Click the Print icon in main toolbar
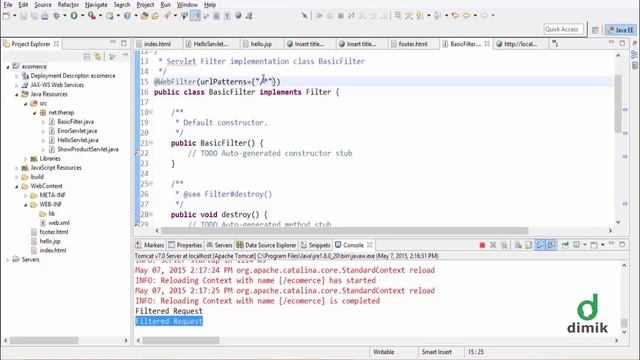The height and width of the screenshot is (360, 640). click(x=44, y=16)
